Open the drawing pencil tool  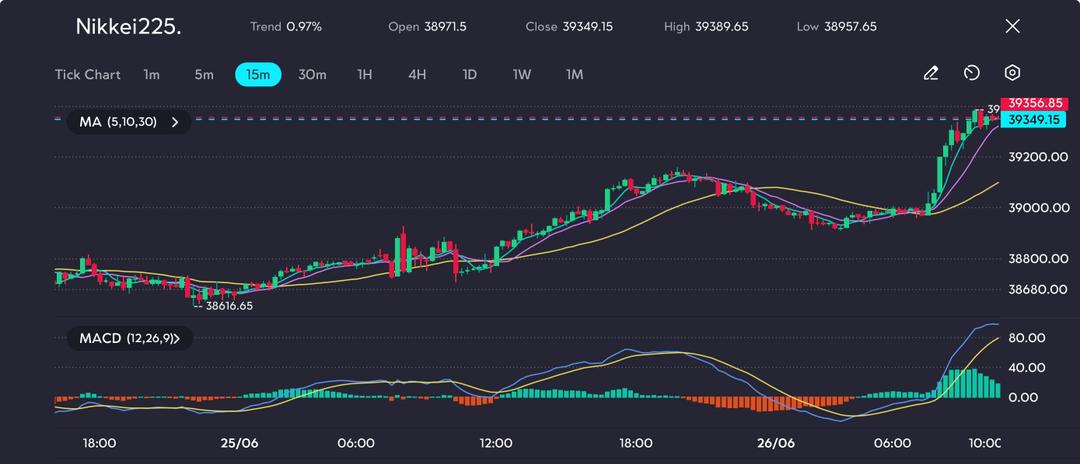930,73
